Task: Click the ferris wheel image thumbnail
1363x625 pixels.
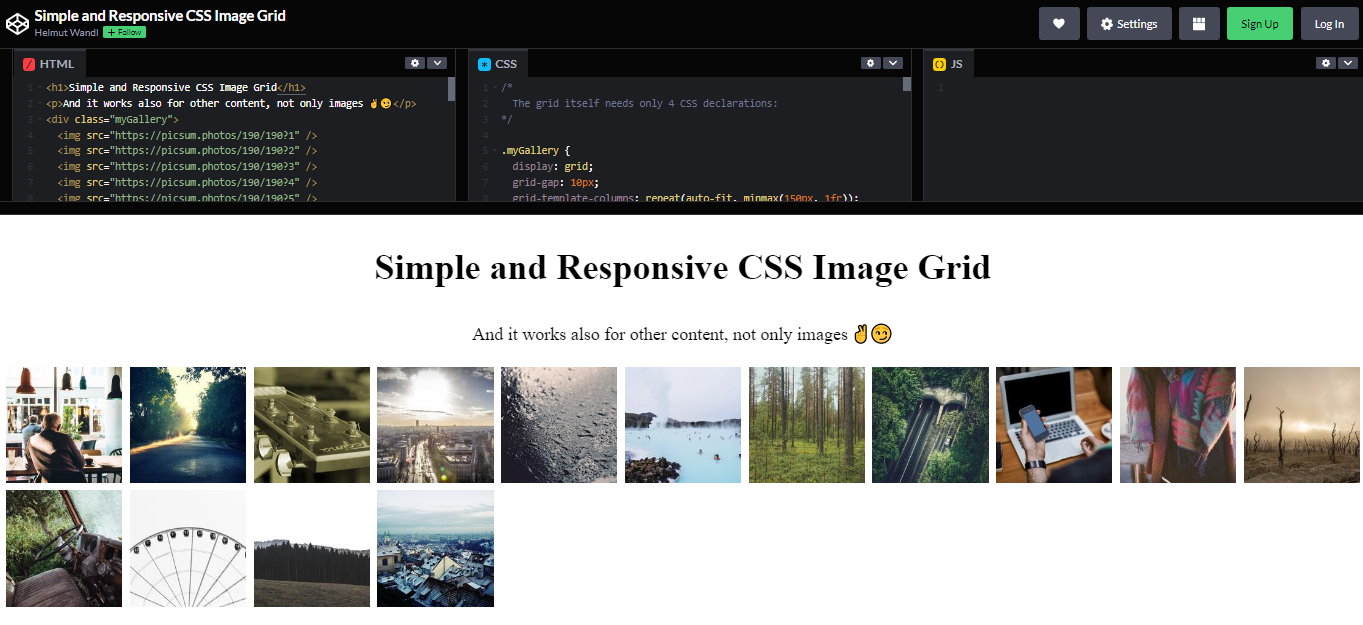Action: click(187, 547)
